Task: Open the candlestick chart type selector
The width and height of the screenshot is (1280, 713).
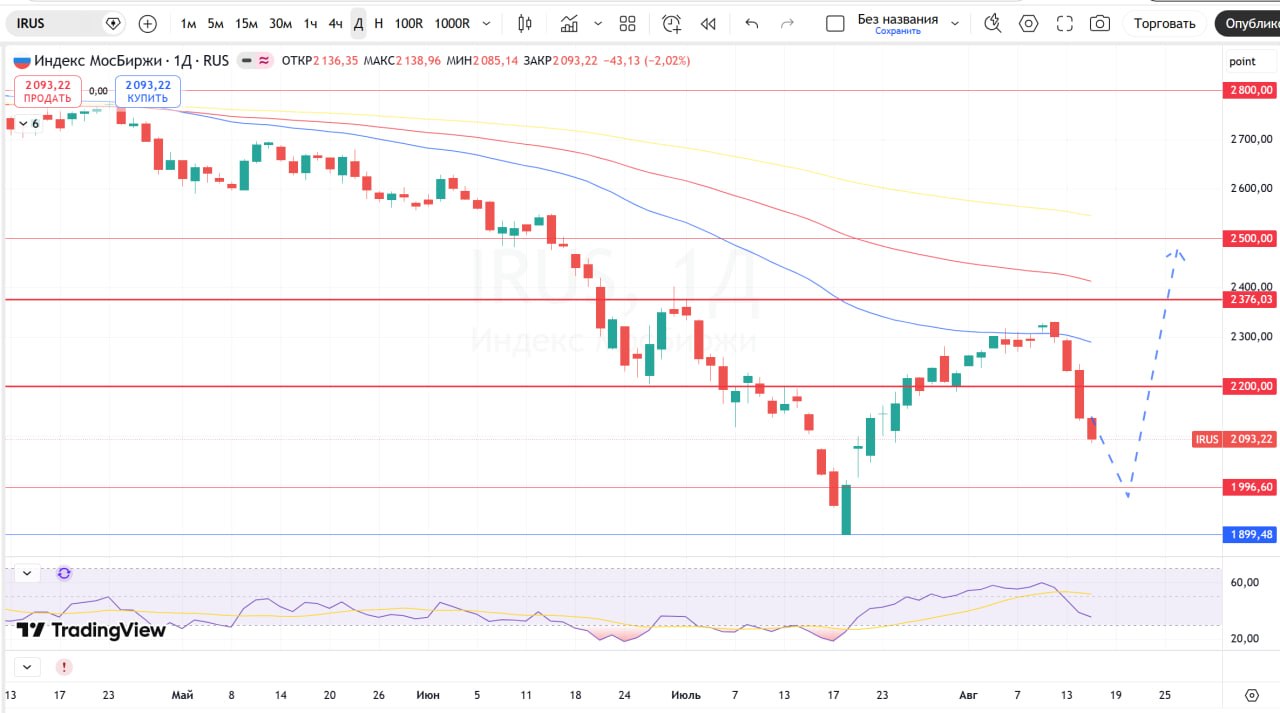Action: (525, 23)
